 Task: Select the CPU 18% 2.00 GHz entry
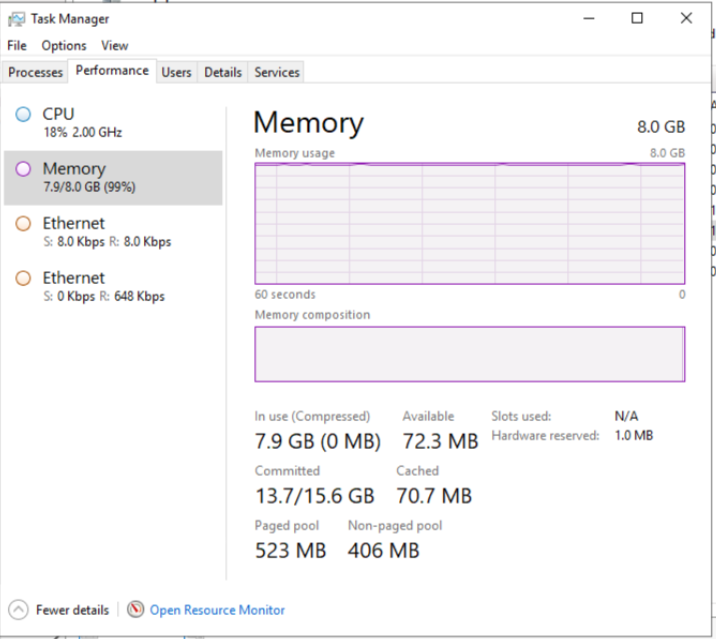point(113,123)
